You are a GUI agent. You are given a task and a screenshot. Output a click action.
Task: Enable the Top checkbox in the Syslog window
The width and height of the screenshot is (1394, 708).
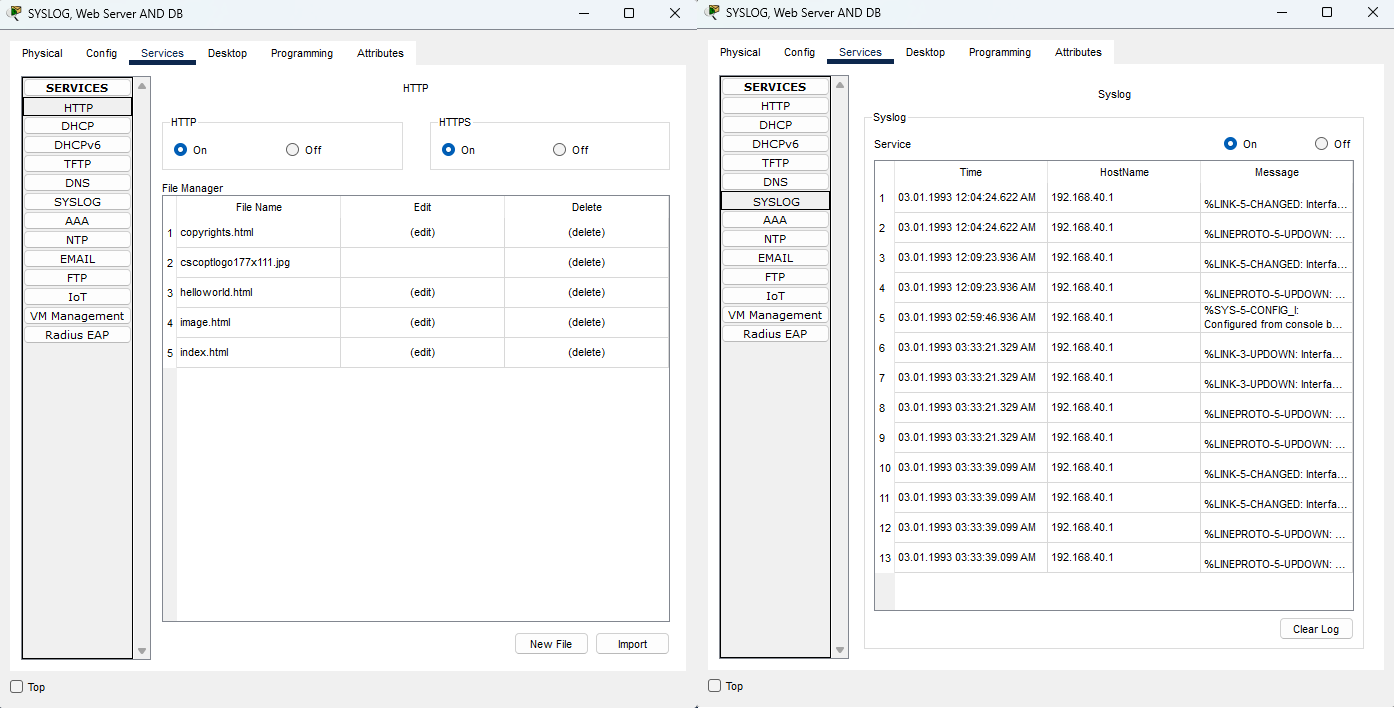click(715, 686)
